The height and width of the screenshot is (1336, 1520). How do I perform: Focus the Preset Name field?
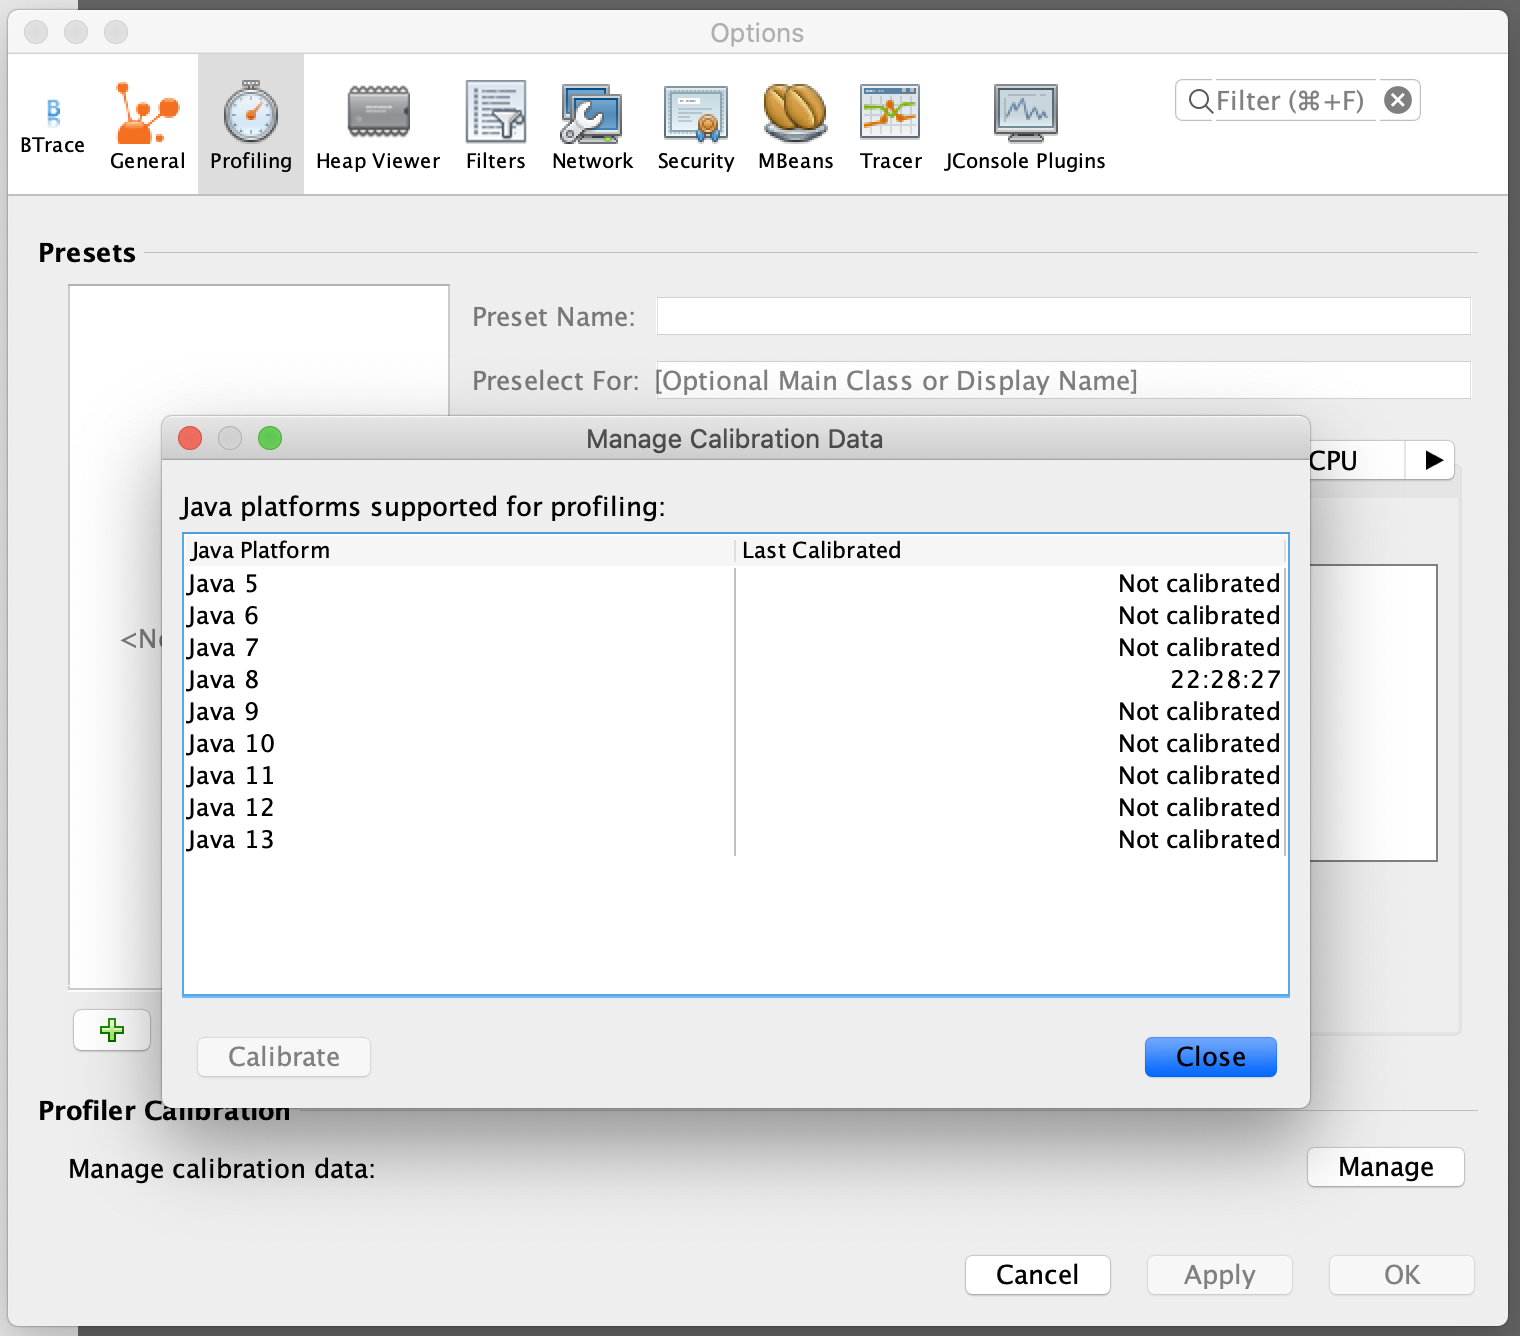tap(1063, 316)
